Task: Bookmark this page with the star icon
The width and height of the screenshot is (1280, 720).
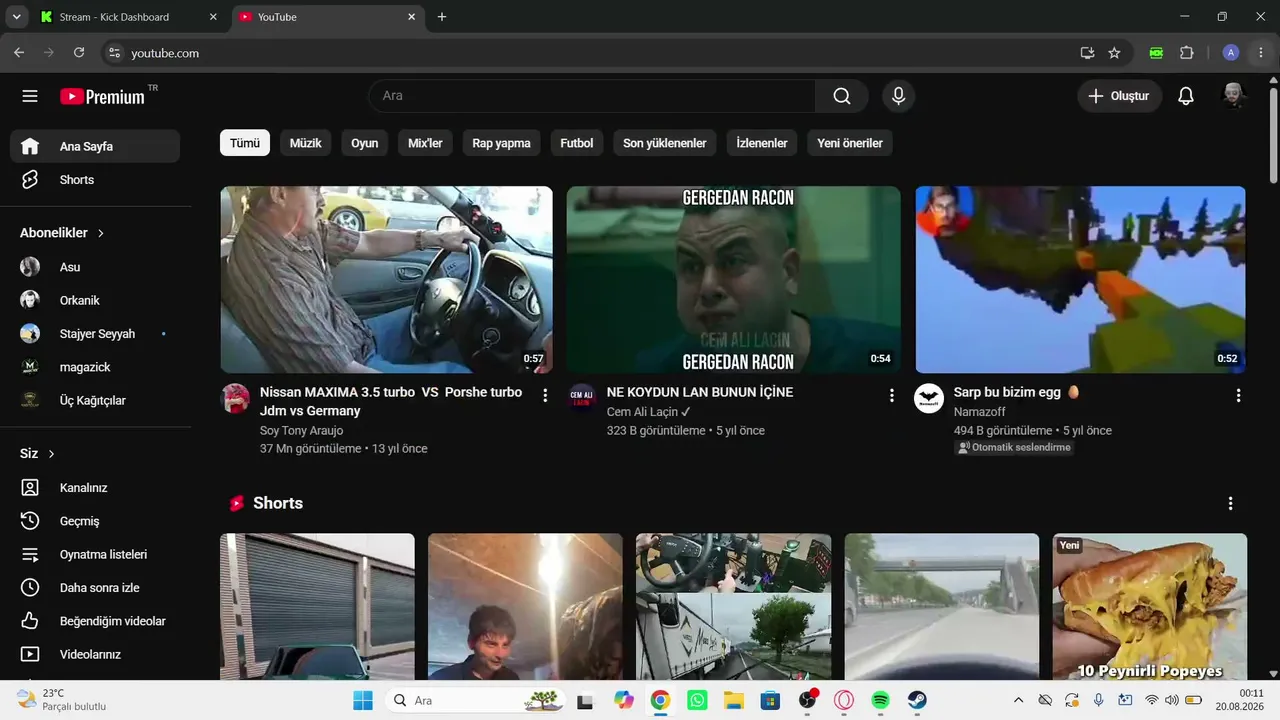Action: click(1114, 53)
